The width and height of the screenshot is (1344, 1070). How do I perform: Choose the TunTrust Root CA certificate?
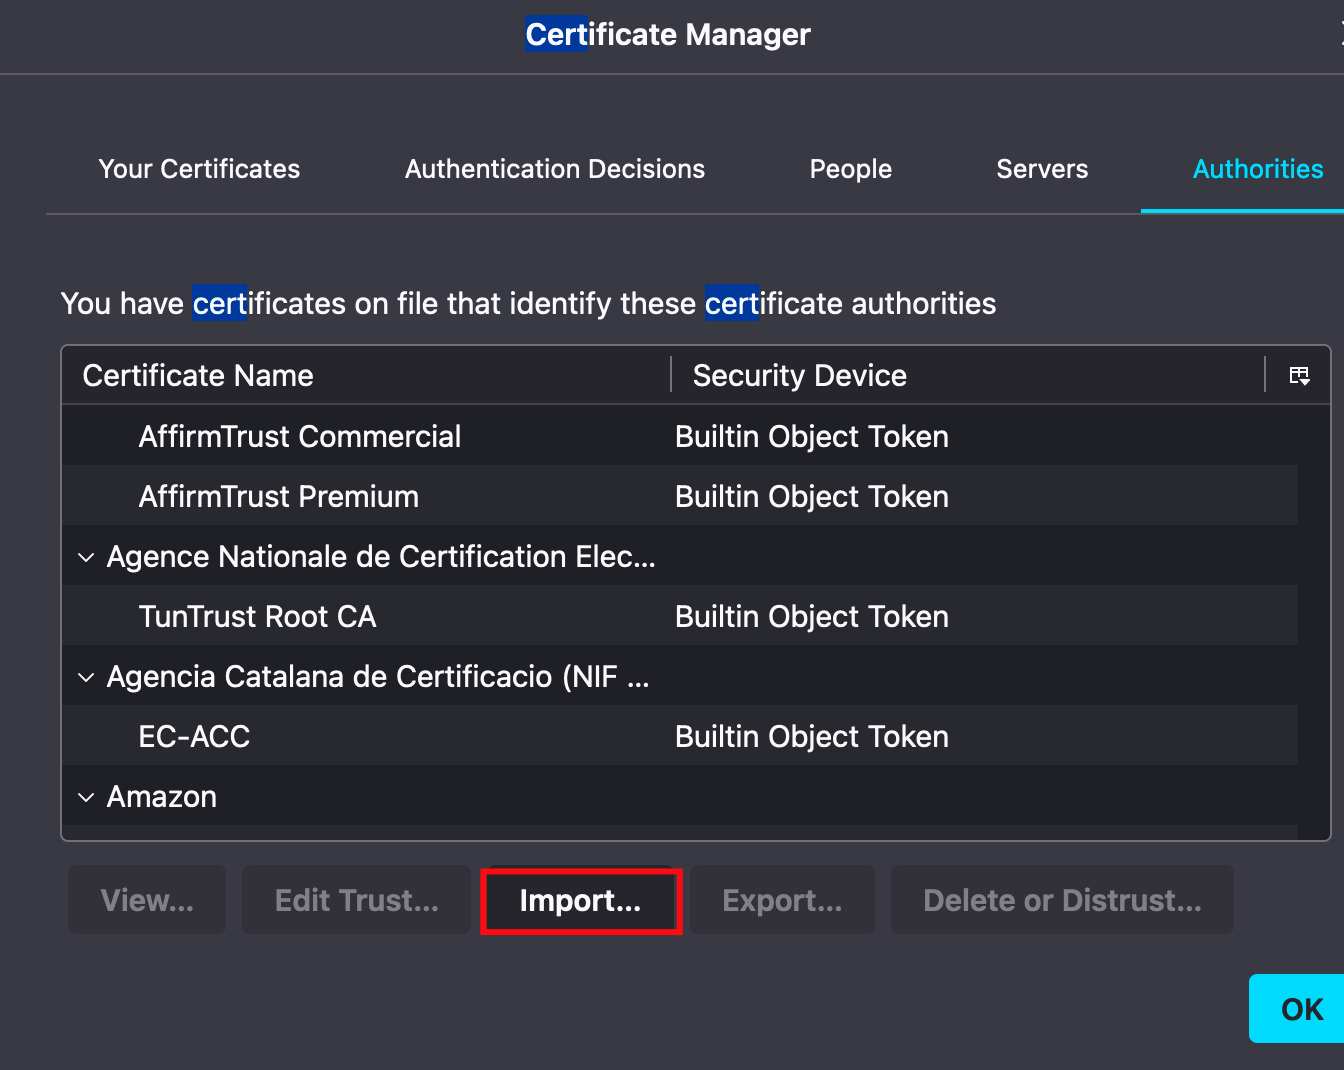tap(258, 616)
